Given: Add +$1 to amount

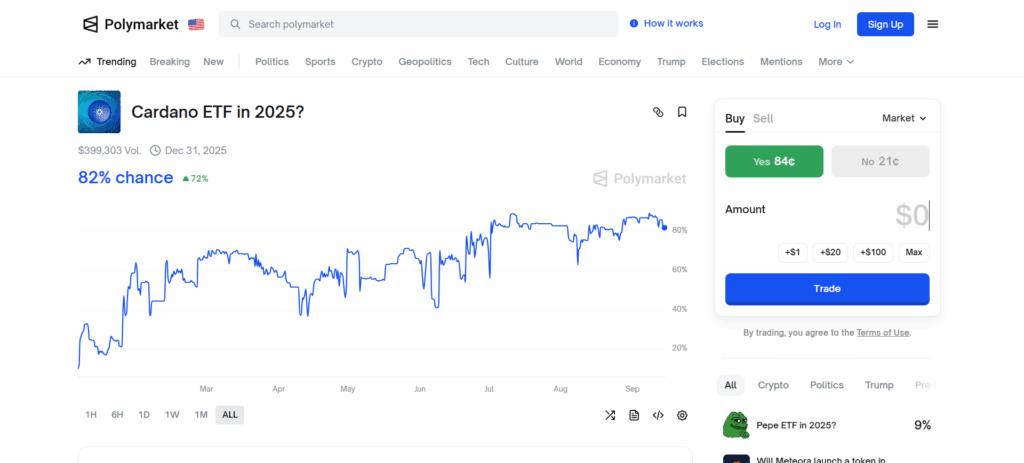Looking at the screenshot, I should coord(793,253).
